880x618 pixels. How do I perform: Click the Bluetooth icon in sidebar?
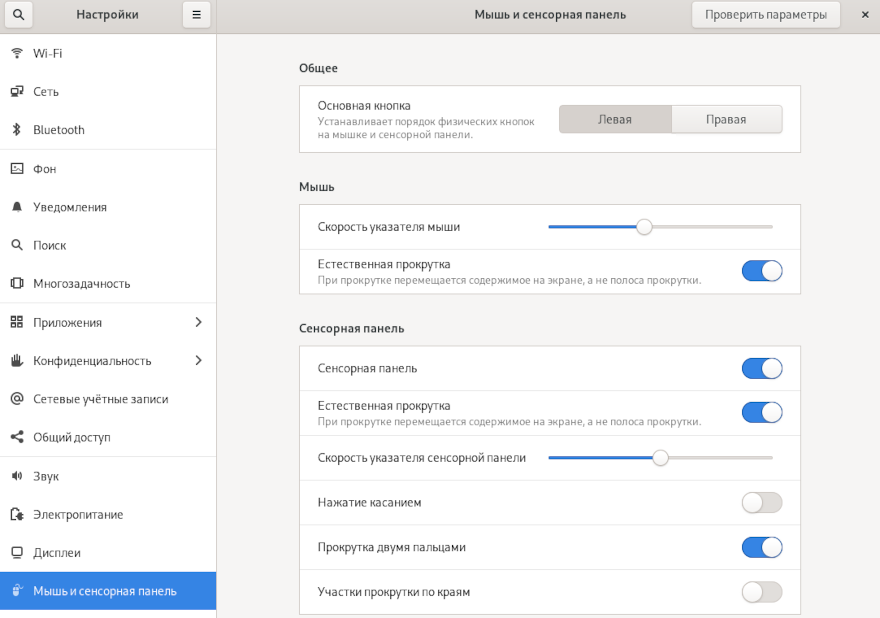click(16, 130)
